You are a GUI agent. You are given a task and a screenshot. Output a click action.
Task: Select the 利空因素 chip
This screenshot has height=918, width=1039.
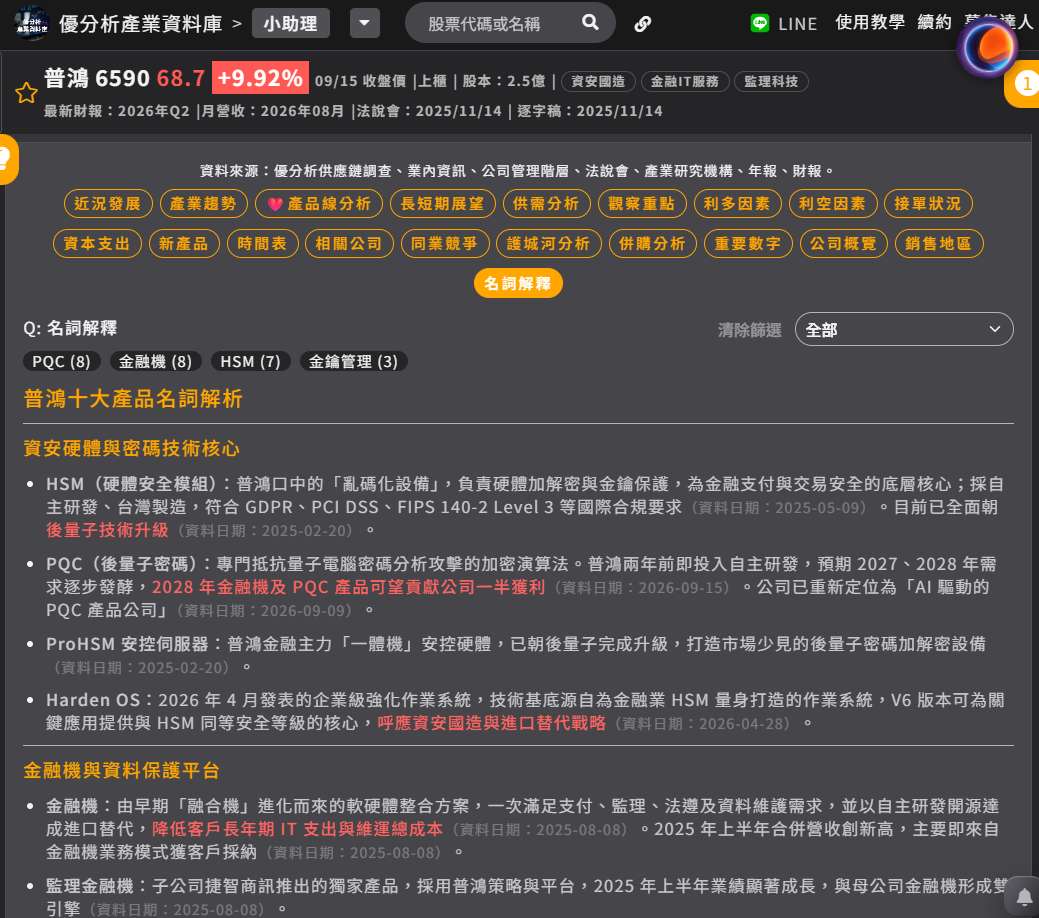click(x=832, y=203)
